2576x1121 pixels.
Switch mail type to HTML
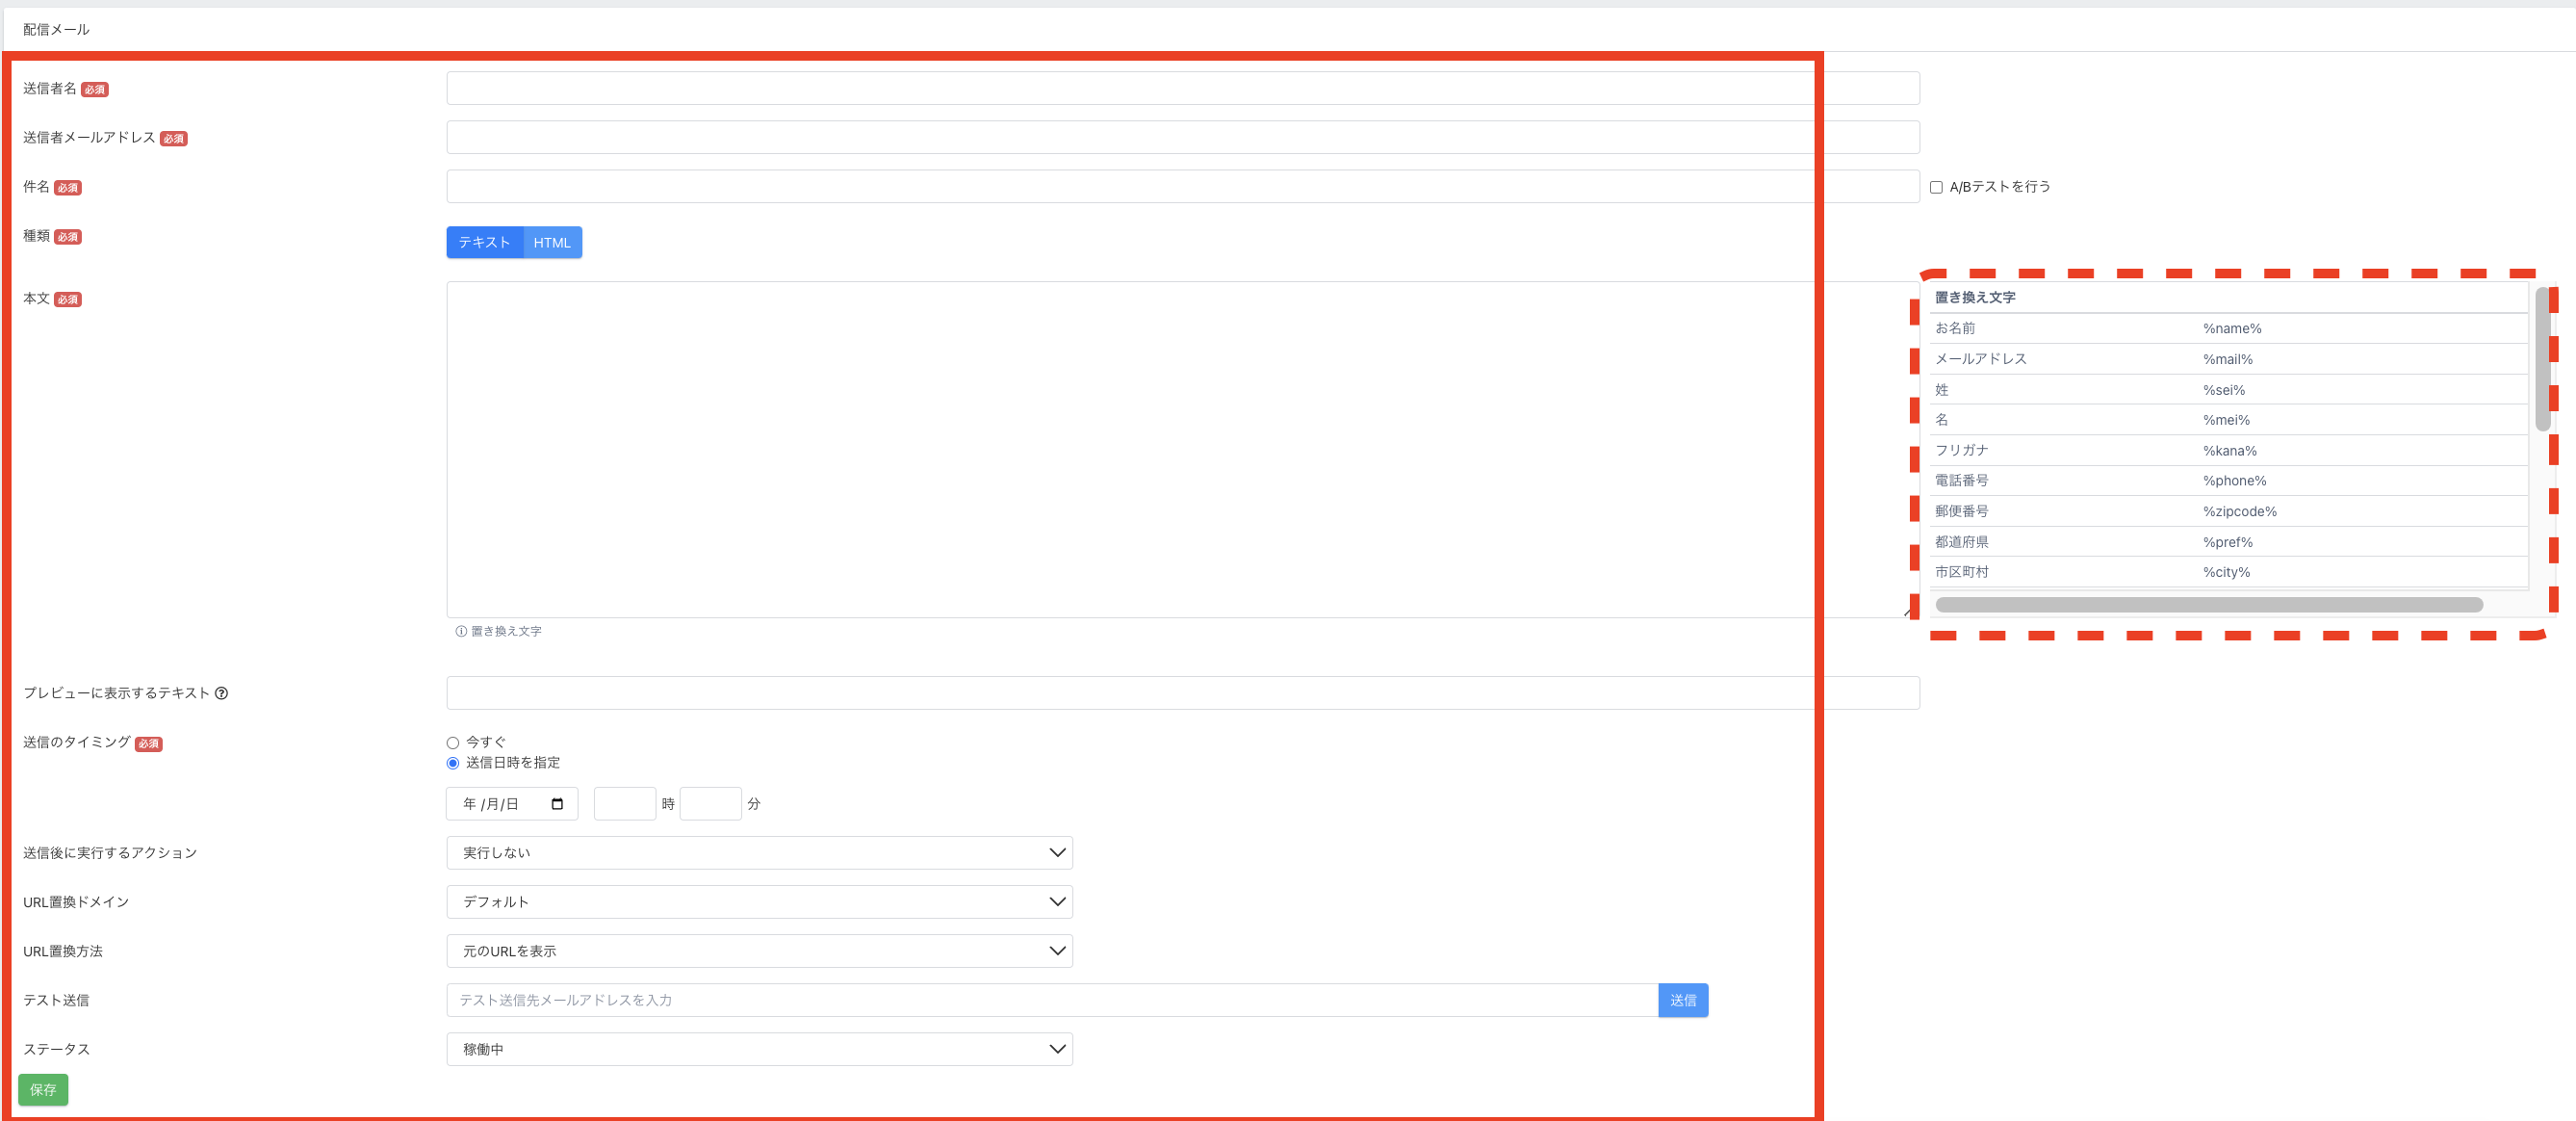tap(552, 243)
